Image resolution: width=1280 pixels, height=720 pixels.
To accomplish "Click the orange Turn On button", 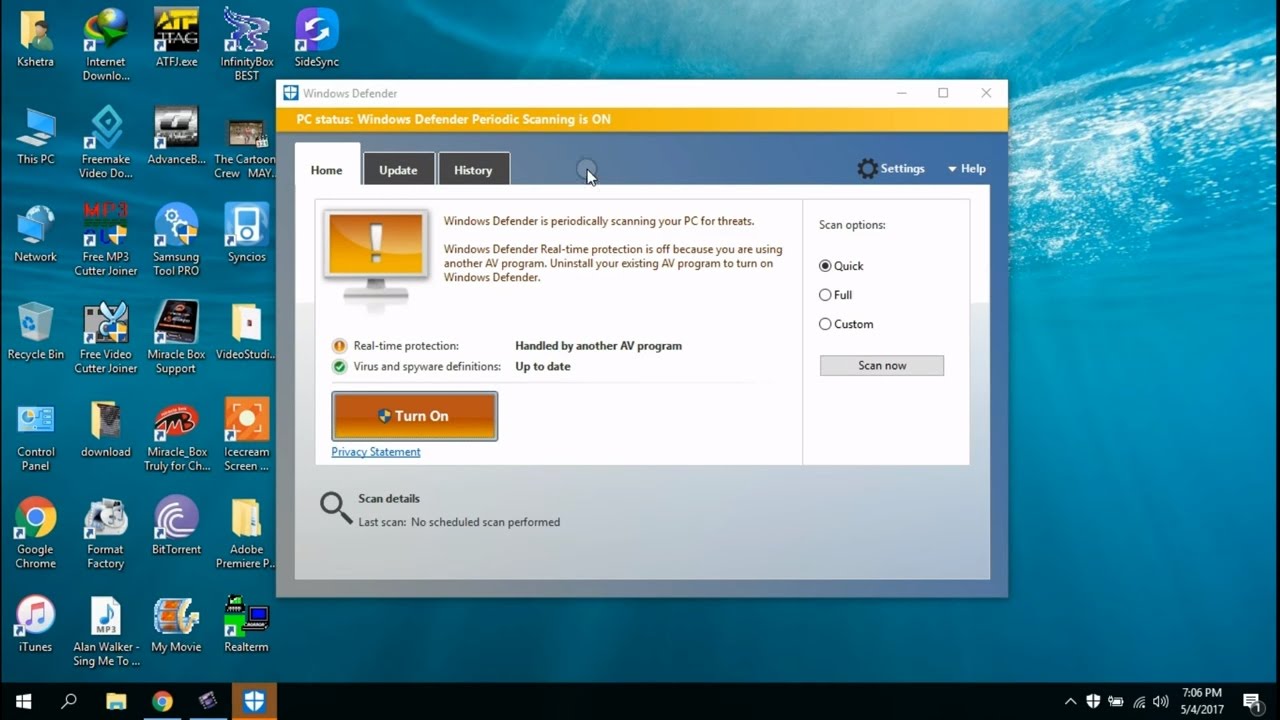I will click(414, 416).
